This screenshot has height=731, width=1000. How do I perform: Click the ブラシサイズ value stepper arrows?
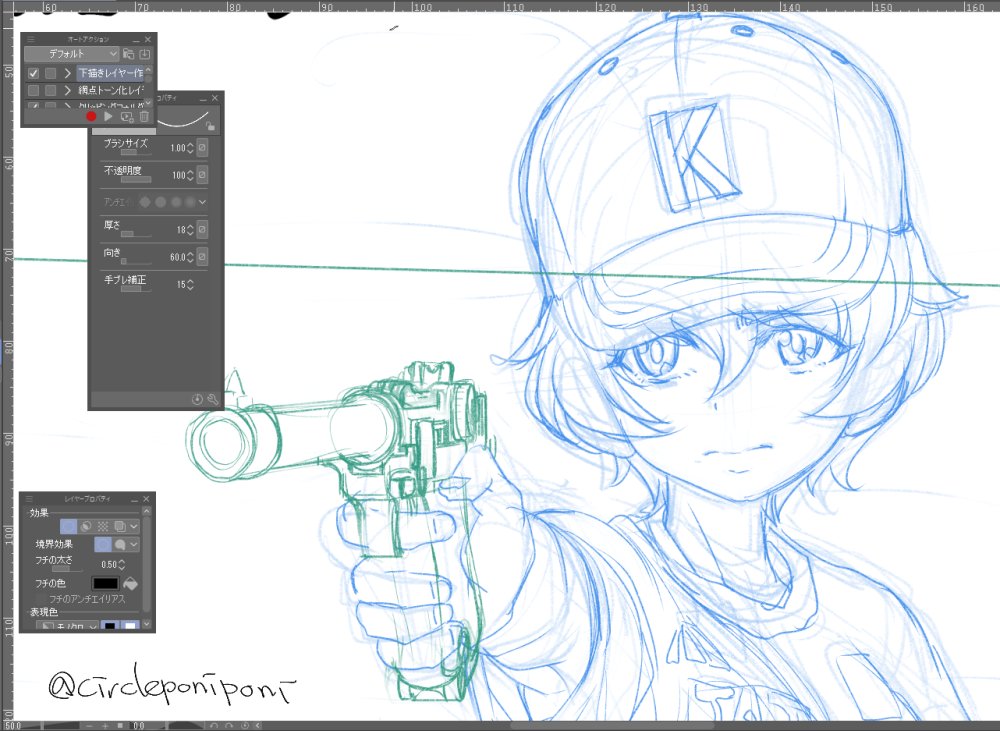click(190, 148)
